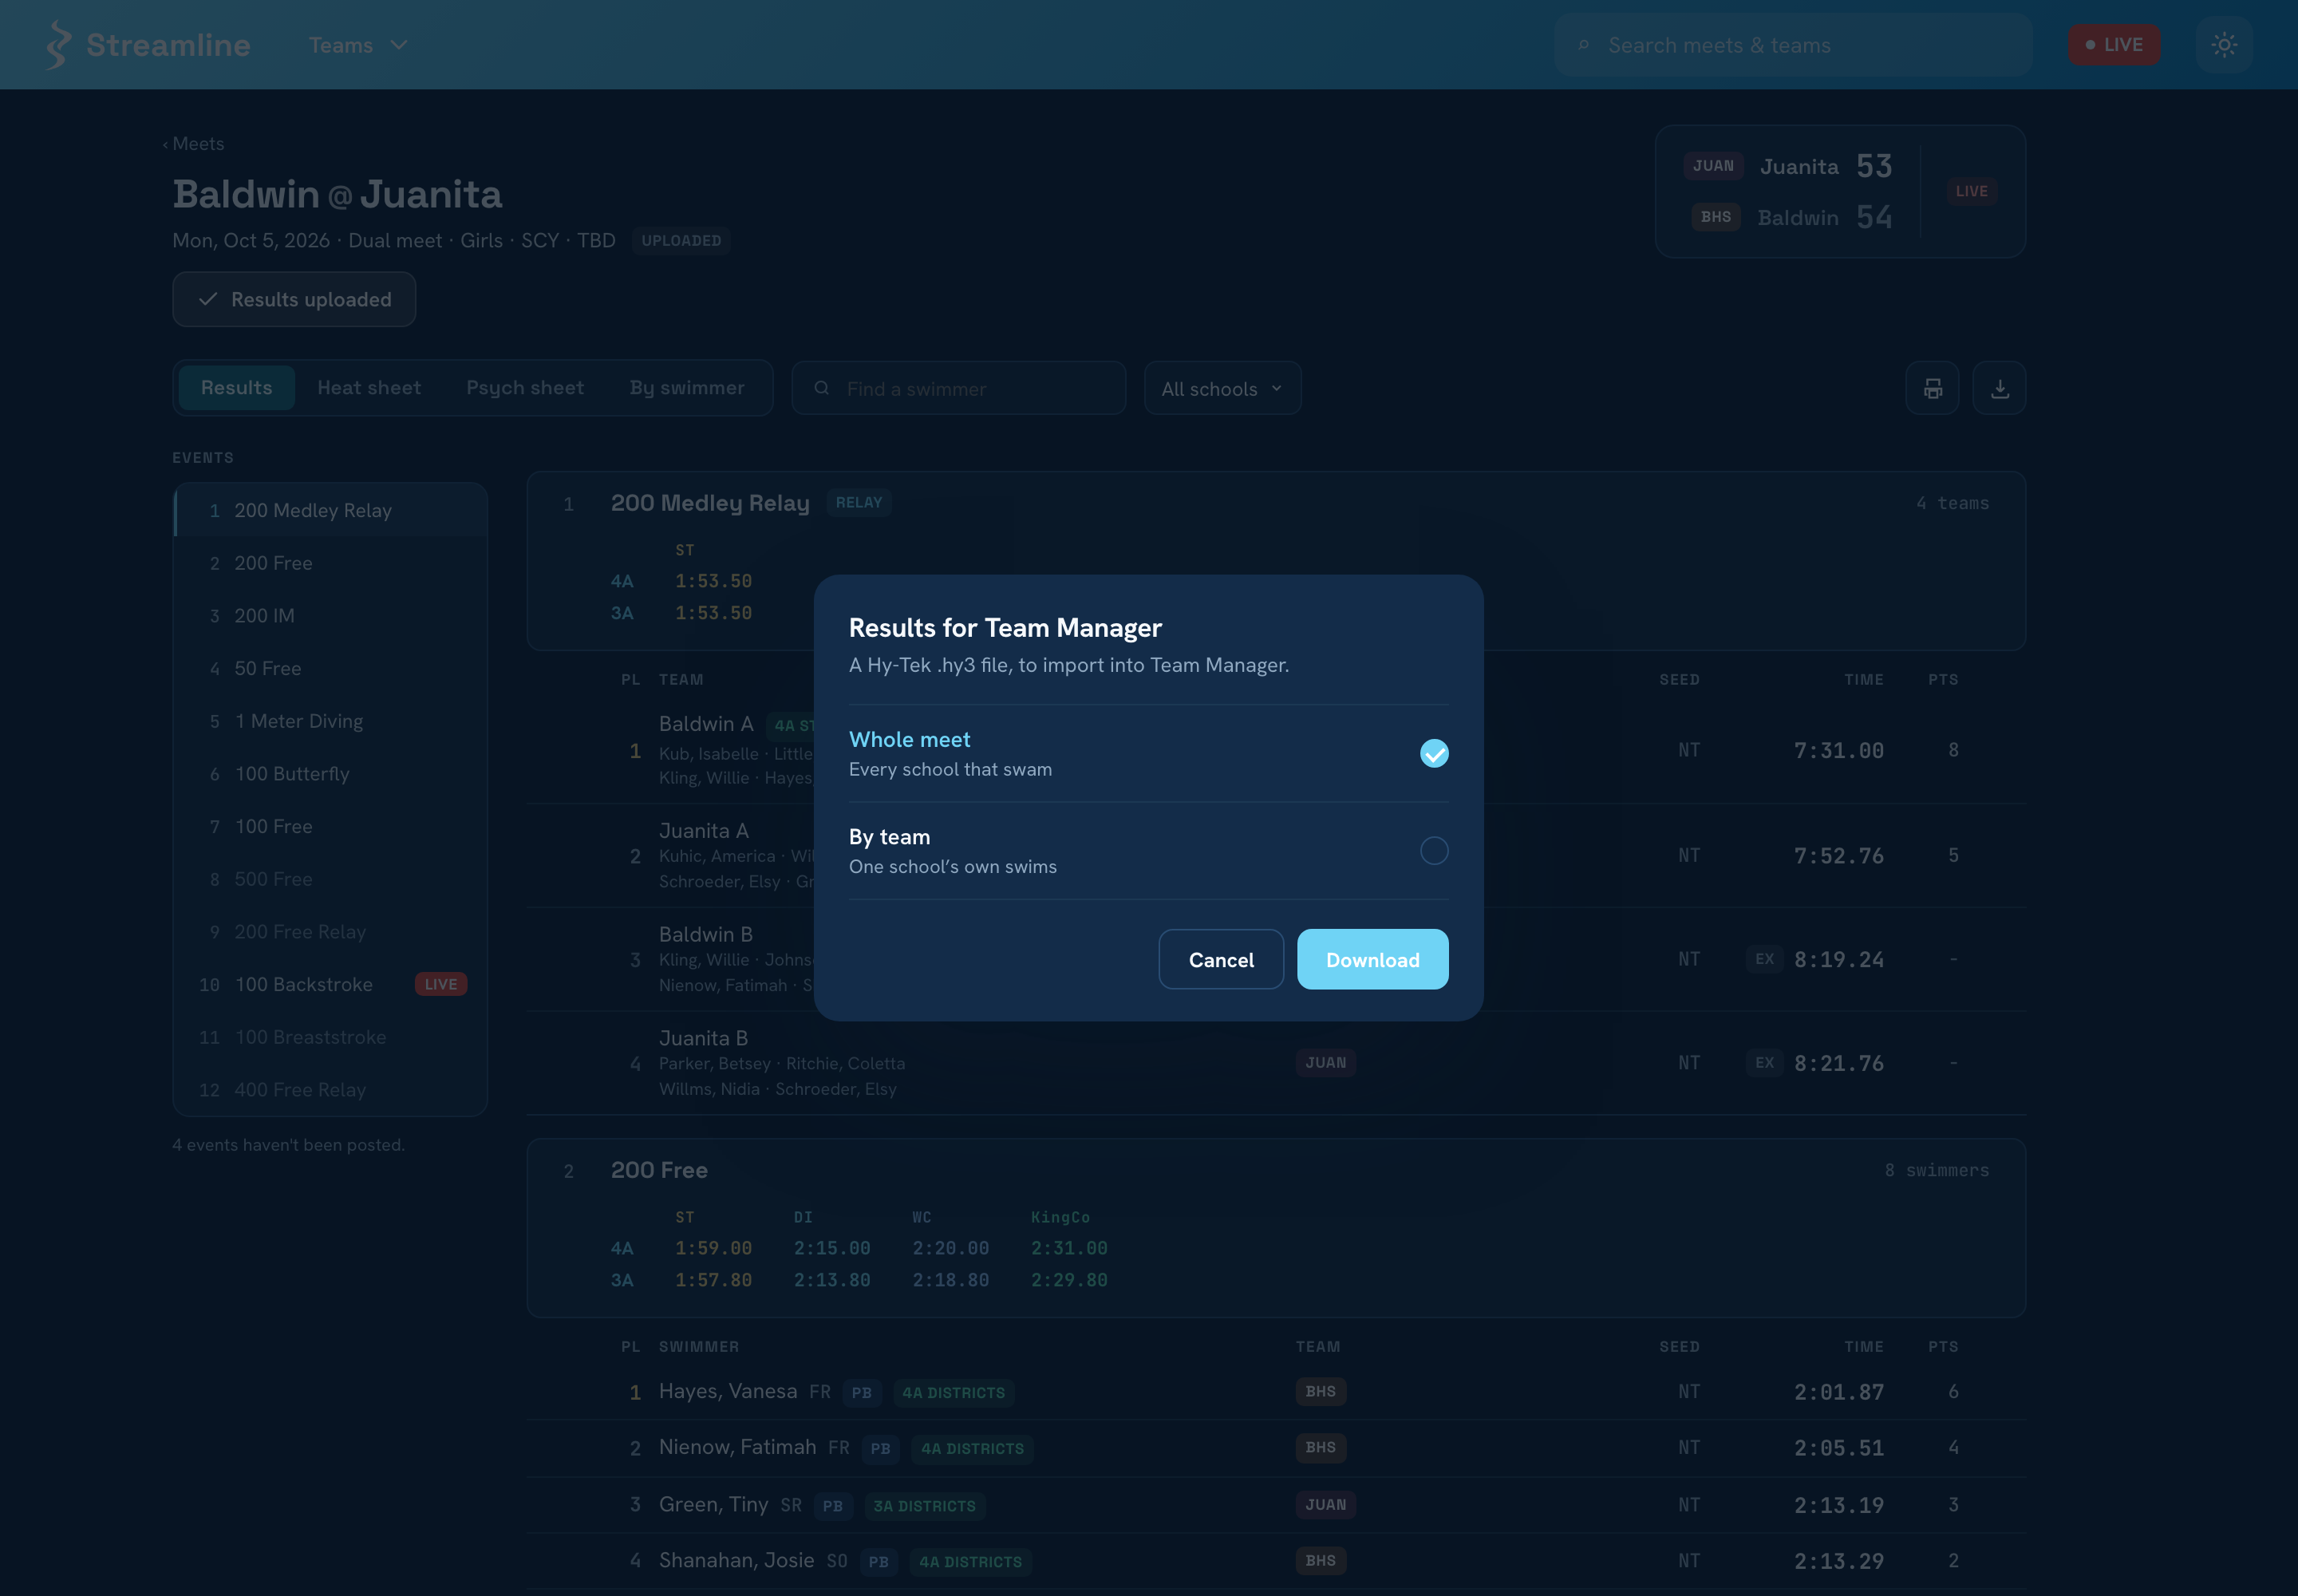The image size is (2298, 1596).
Task: Click the EX badge on Baldwin B row
Action: coord(1764,959)
